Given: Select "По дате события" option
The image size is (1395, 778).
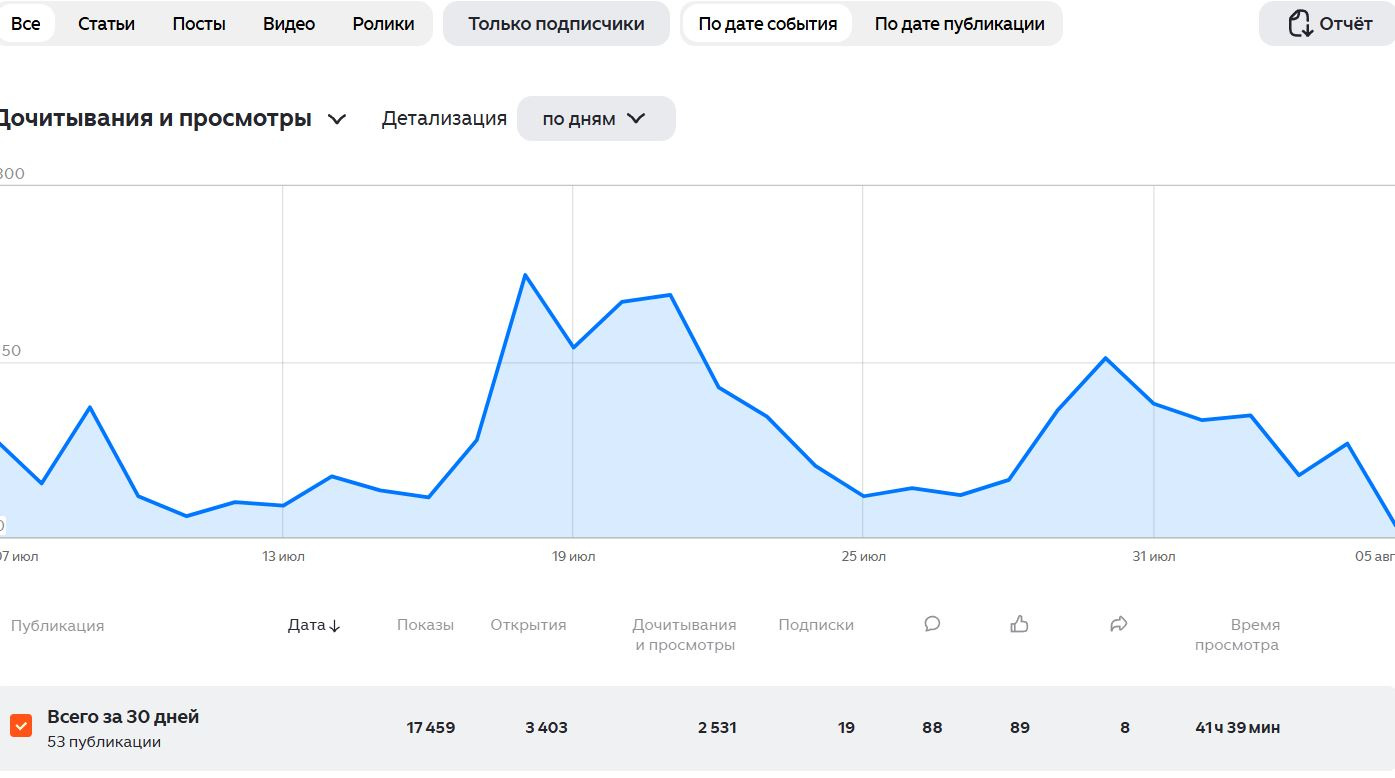Looking at the screenshot, I should click(768, 24).
